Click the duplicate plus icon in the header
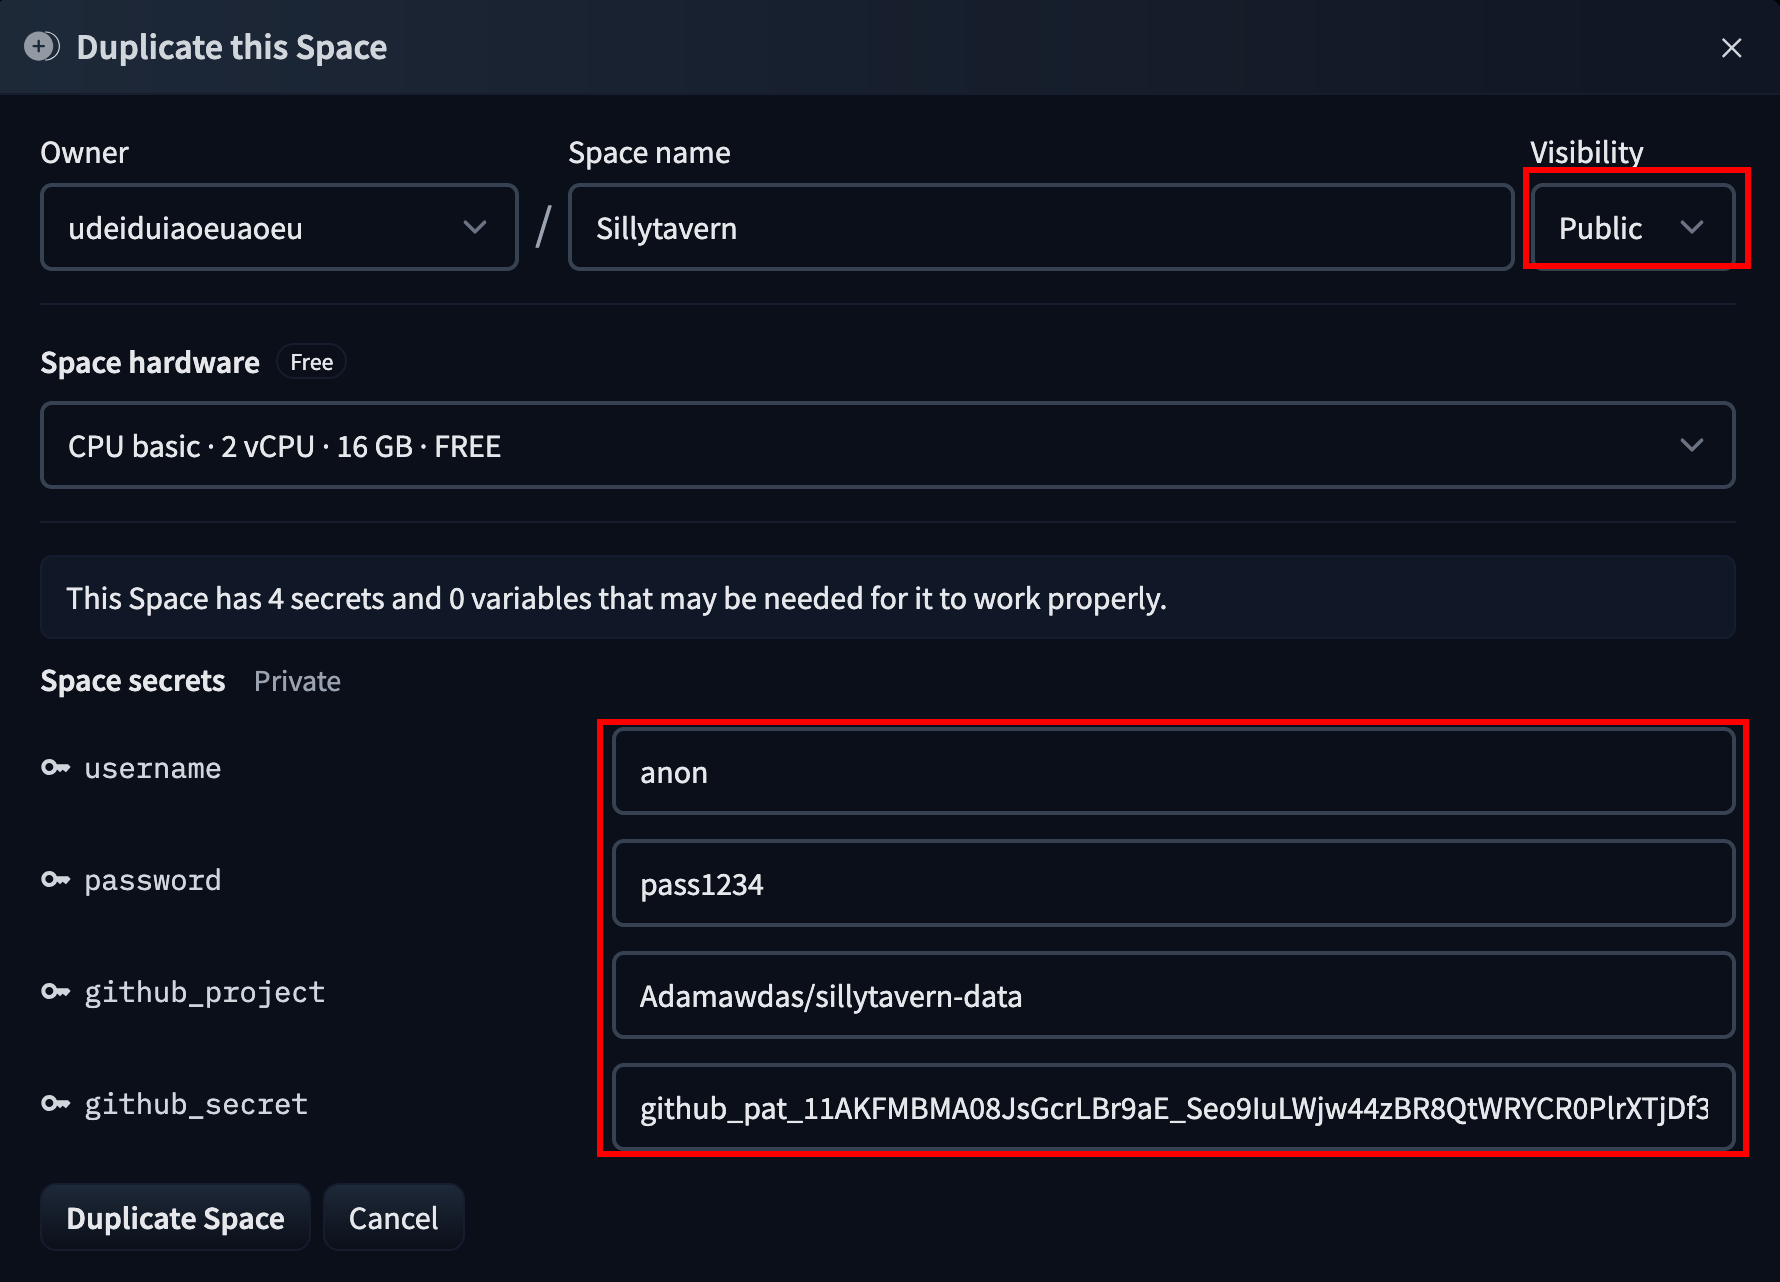Screen dimensions: 1780x1282 point(41,47)
